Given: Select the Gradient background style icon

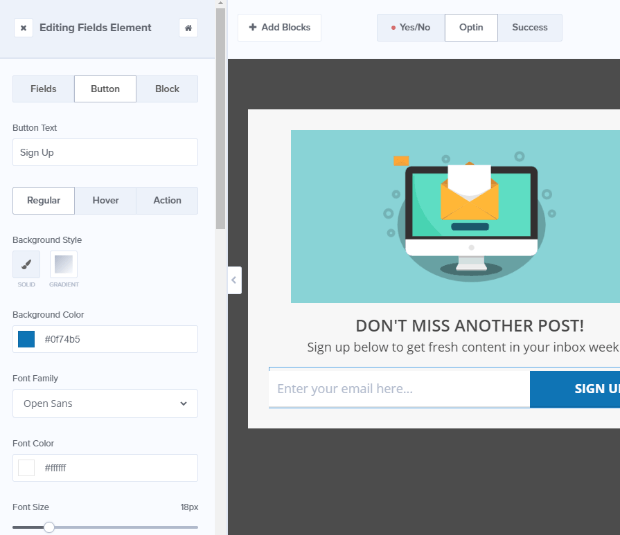Looking at the screenshot, I should tap(64, 264).
